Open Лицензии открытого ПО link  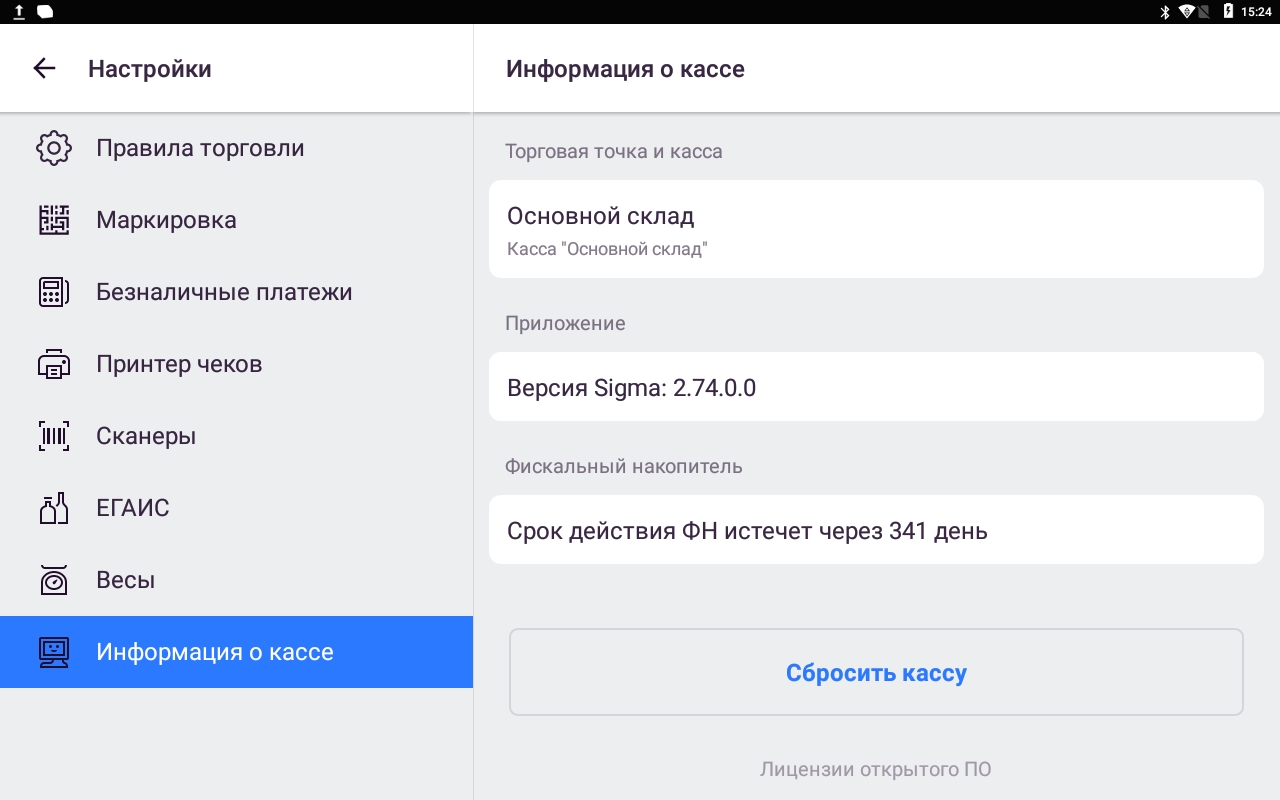tap(876, 770)
